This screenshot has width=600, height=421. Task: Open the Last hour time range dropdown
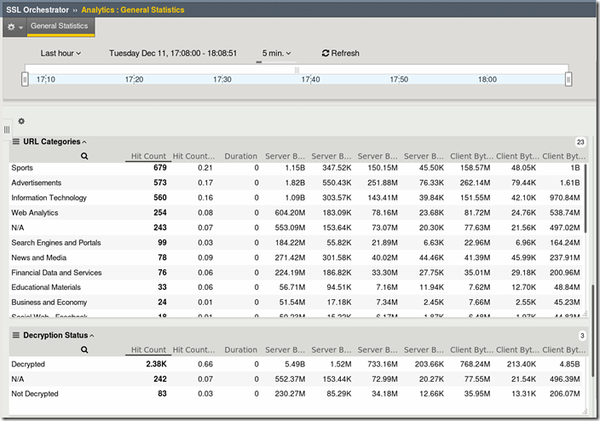tap(61, 53)
